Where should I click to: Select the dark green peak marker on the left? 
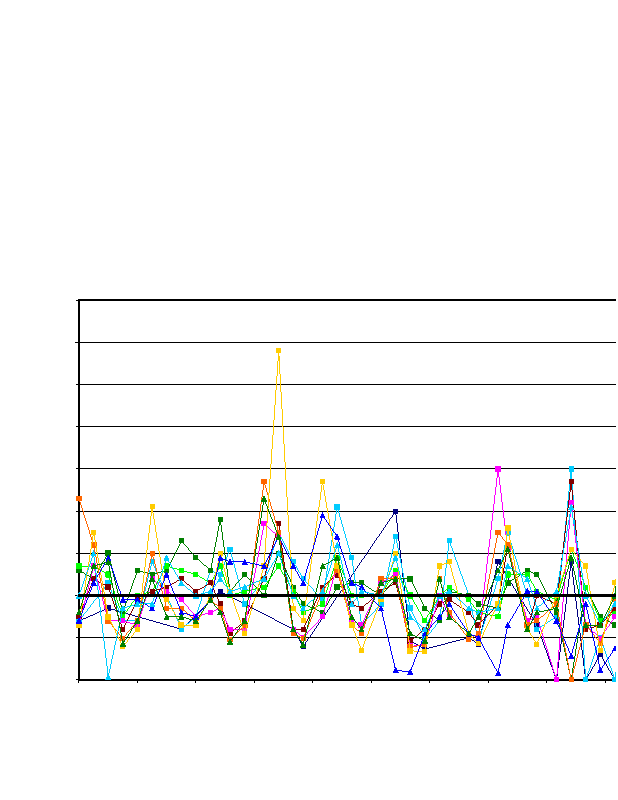click(220, 520)
